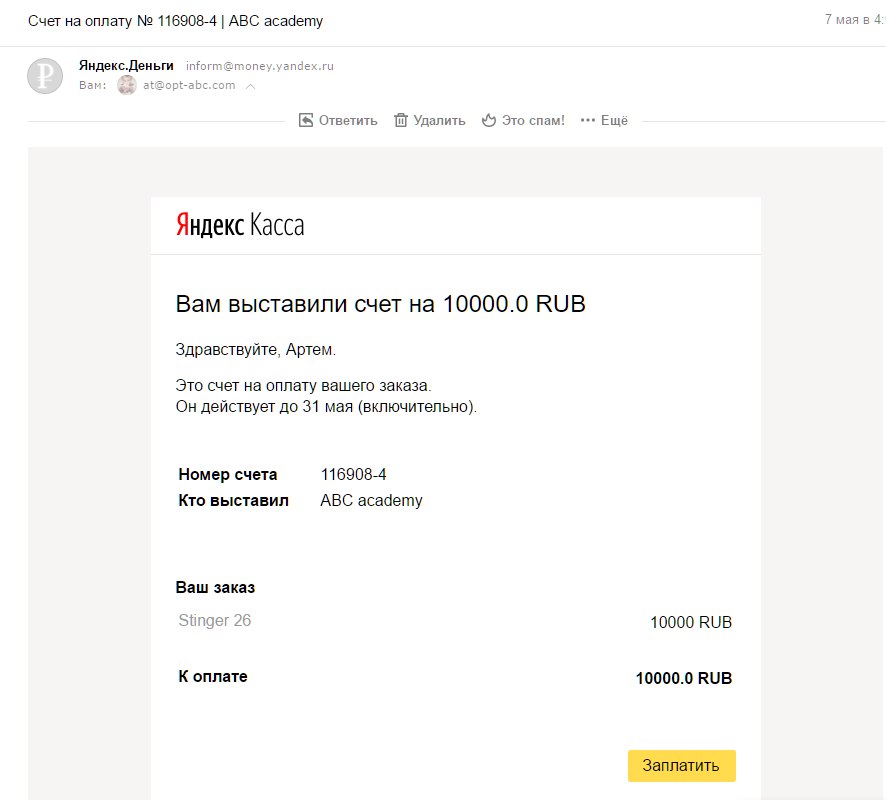
Task: Click the Яндекс Касса logo
Action: click(240, 225)
